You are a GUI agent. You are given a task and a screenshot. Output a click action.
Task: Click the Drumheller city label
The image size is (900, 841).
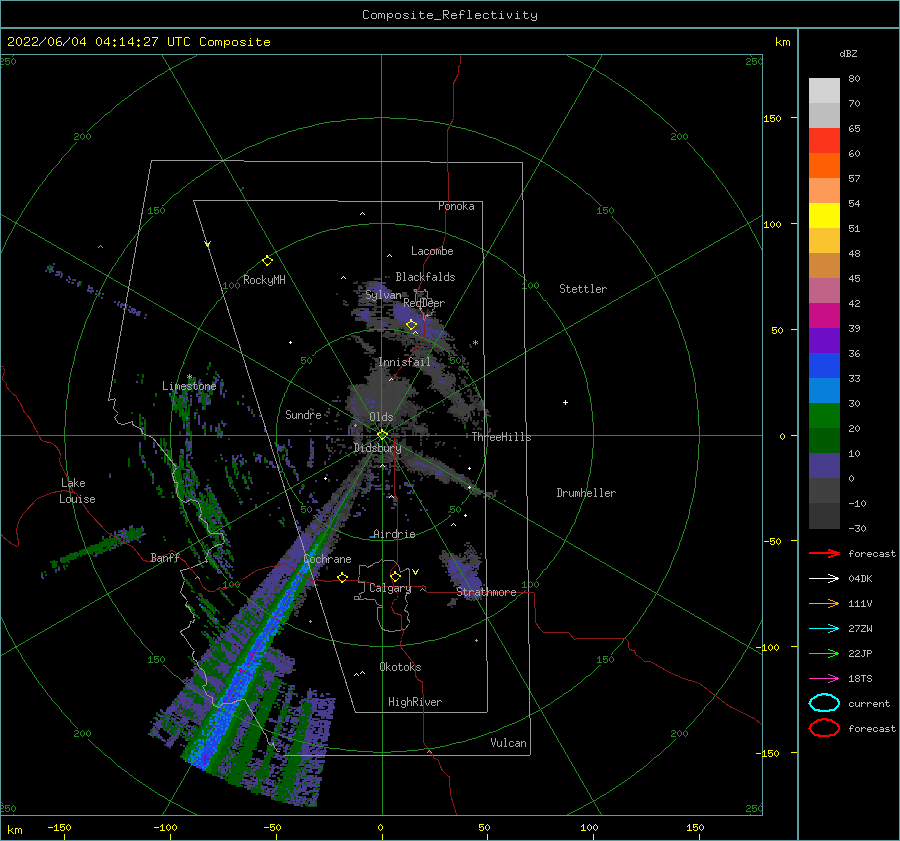[586, 493]
